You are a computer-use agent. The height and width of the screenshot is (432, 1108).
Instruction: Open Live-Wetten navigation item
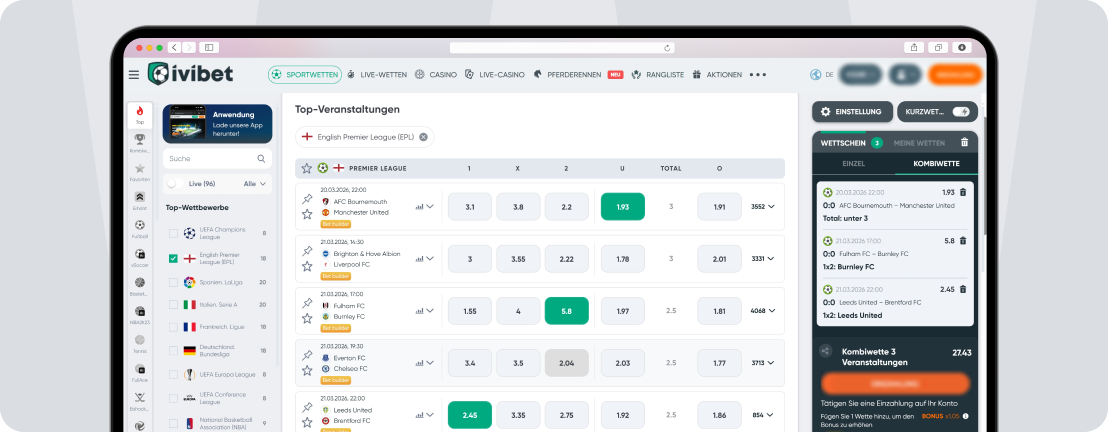(x=377, y=74)
